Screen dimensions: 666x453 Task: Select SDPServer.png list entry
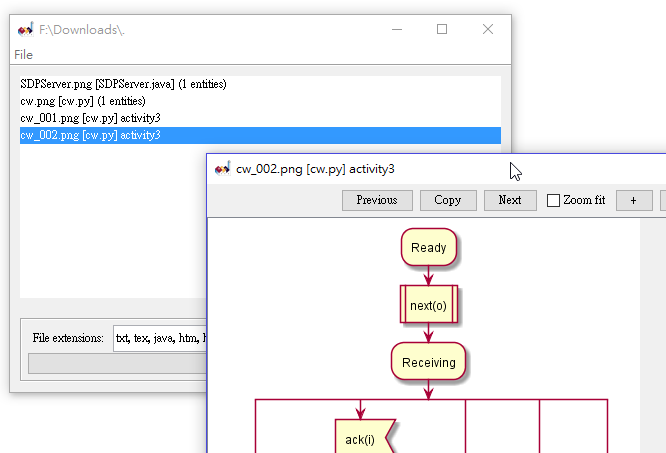tap(260, 84)
